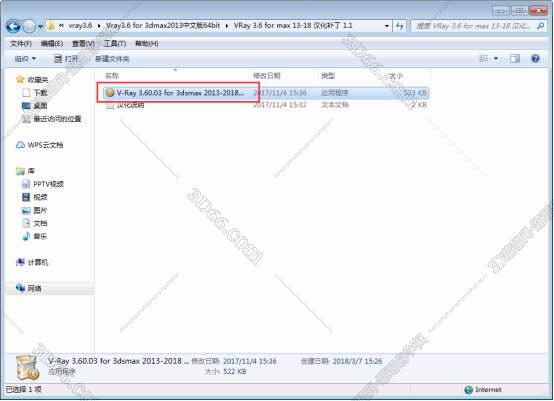Click the 已选择 1 项 status text

tap(24, 389)
